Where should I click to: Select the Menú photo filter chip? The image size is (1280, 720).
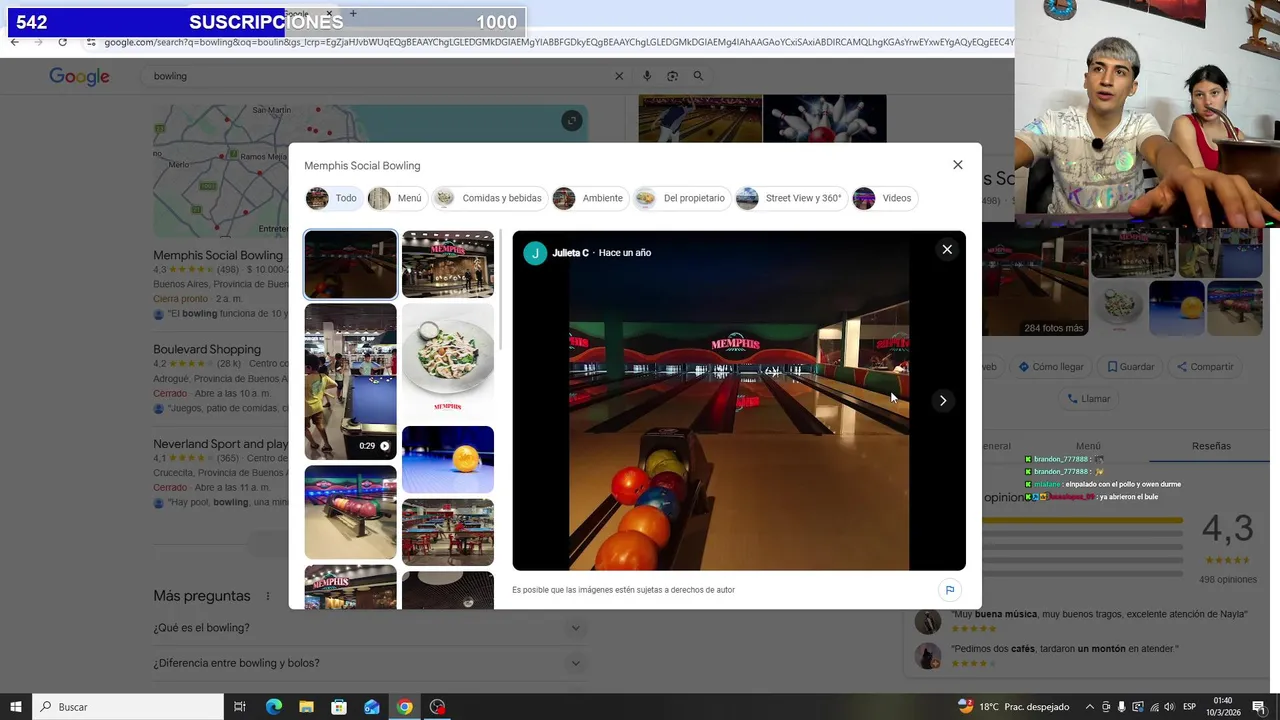coord(396,198)
